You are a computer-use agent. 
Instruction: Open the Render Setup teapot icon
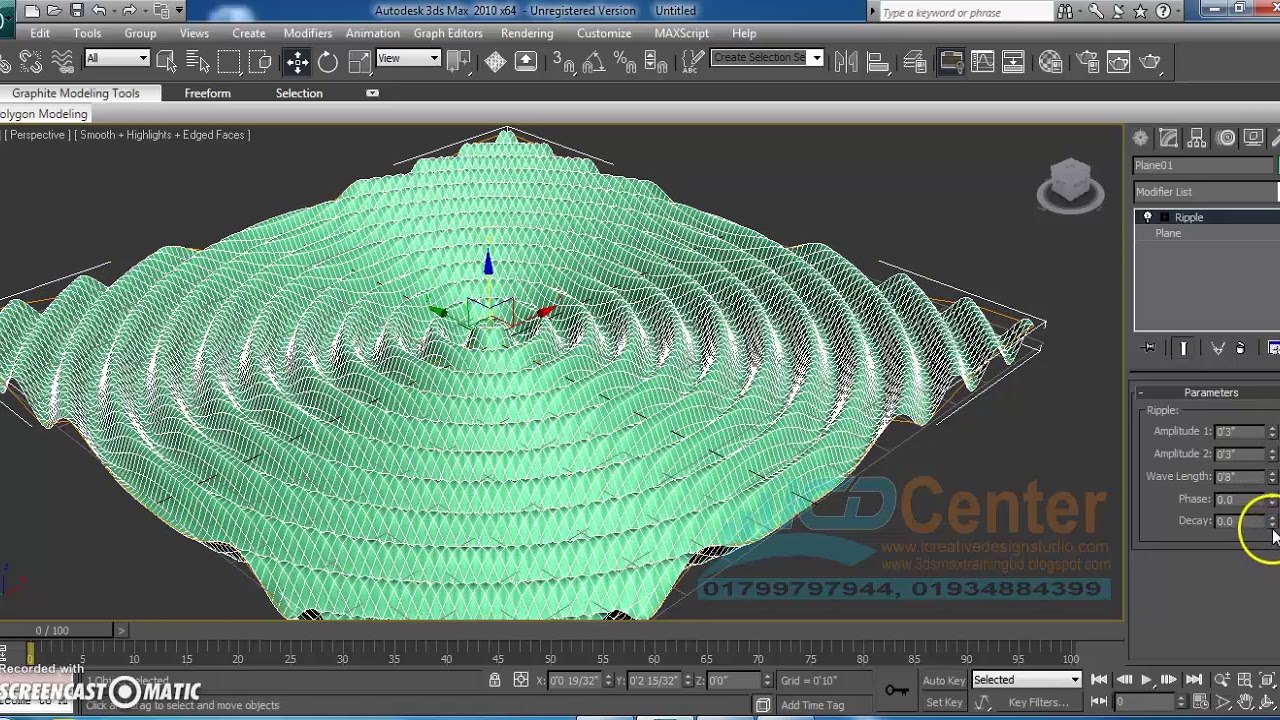[1088, 62]
